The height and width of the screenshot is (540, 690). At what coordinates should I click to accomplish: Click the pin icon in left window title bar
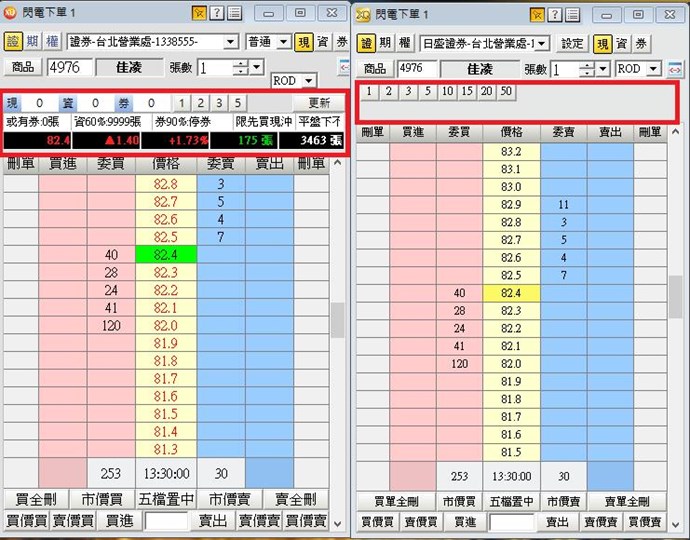point(199,14)
